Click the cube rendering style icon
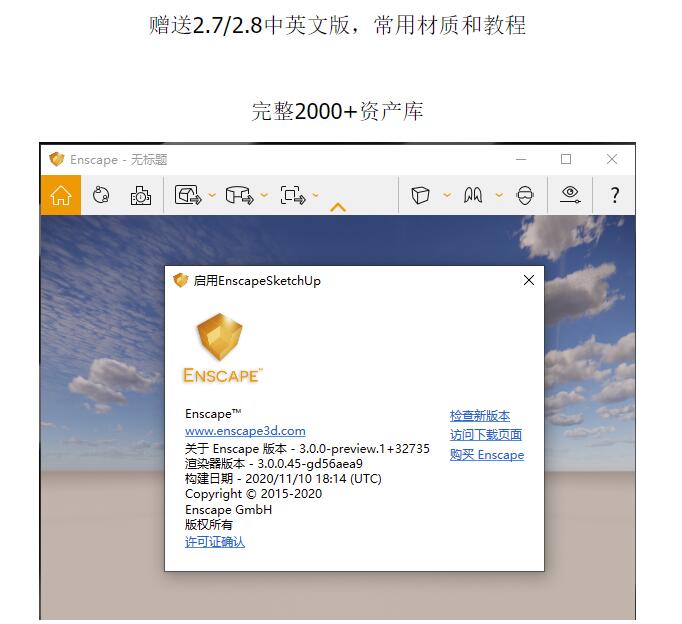682x624 pixels. coord(420,195)
